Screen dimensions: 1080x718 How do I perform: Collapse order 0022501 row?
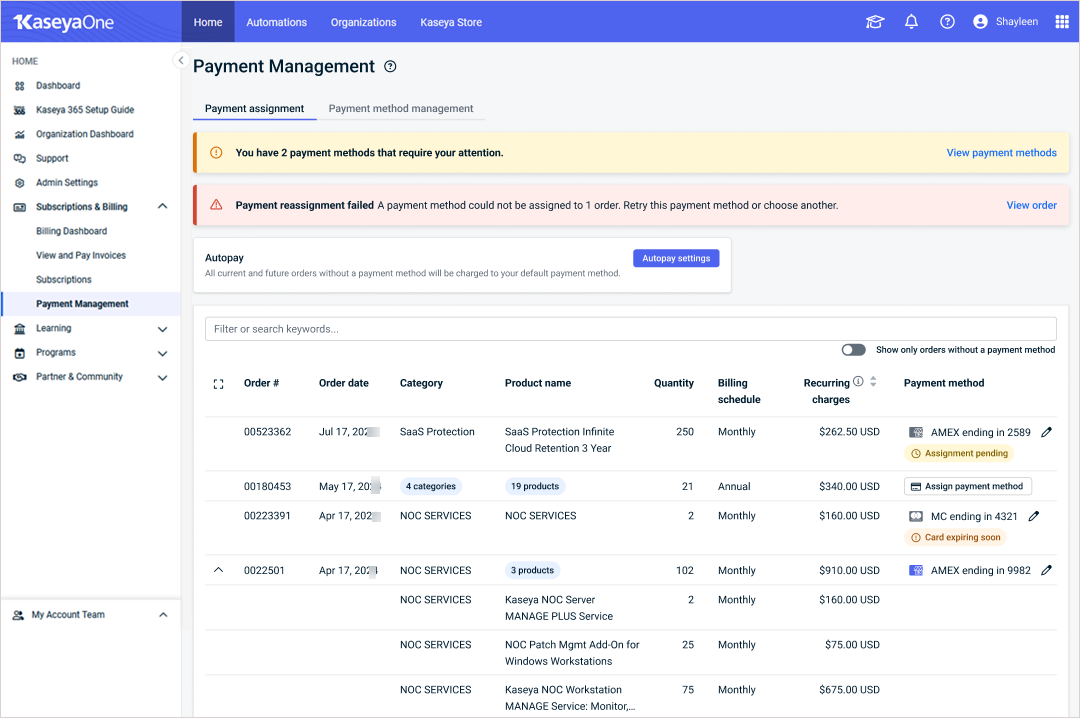(x=218, y=570)
